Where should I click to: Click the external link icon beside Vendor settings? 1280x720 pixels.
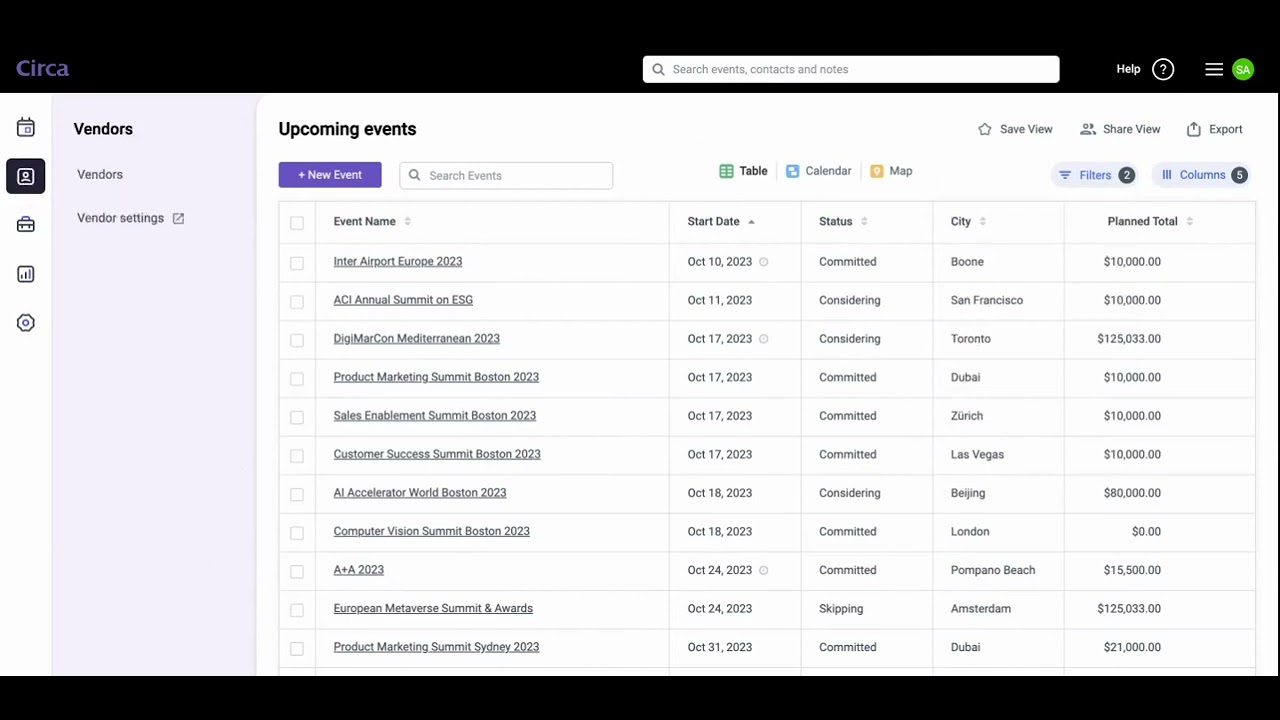pyautogui.click(x=178, y=218)
